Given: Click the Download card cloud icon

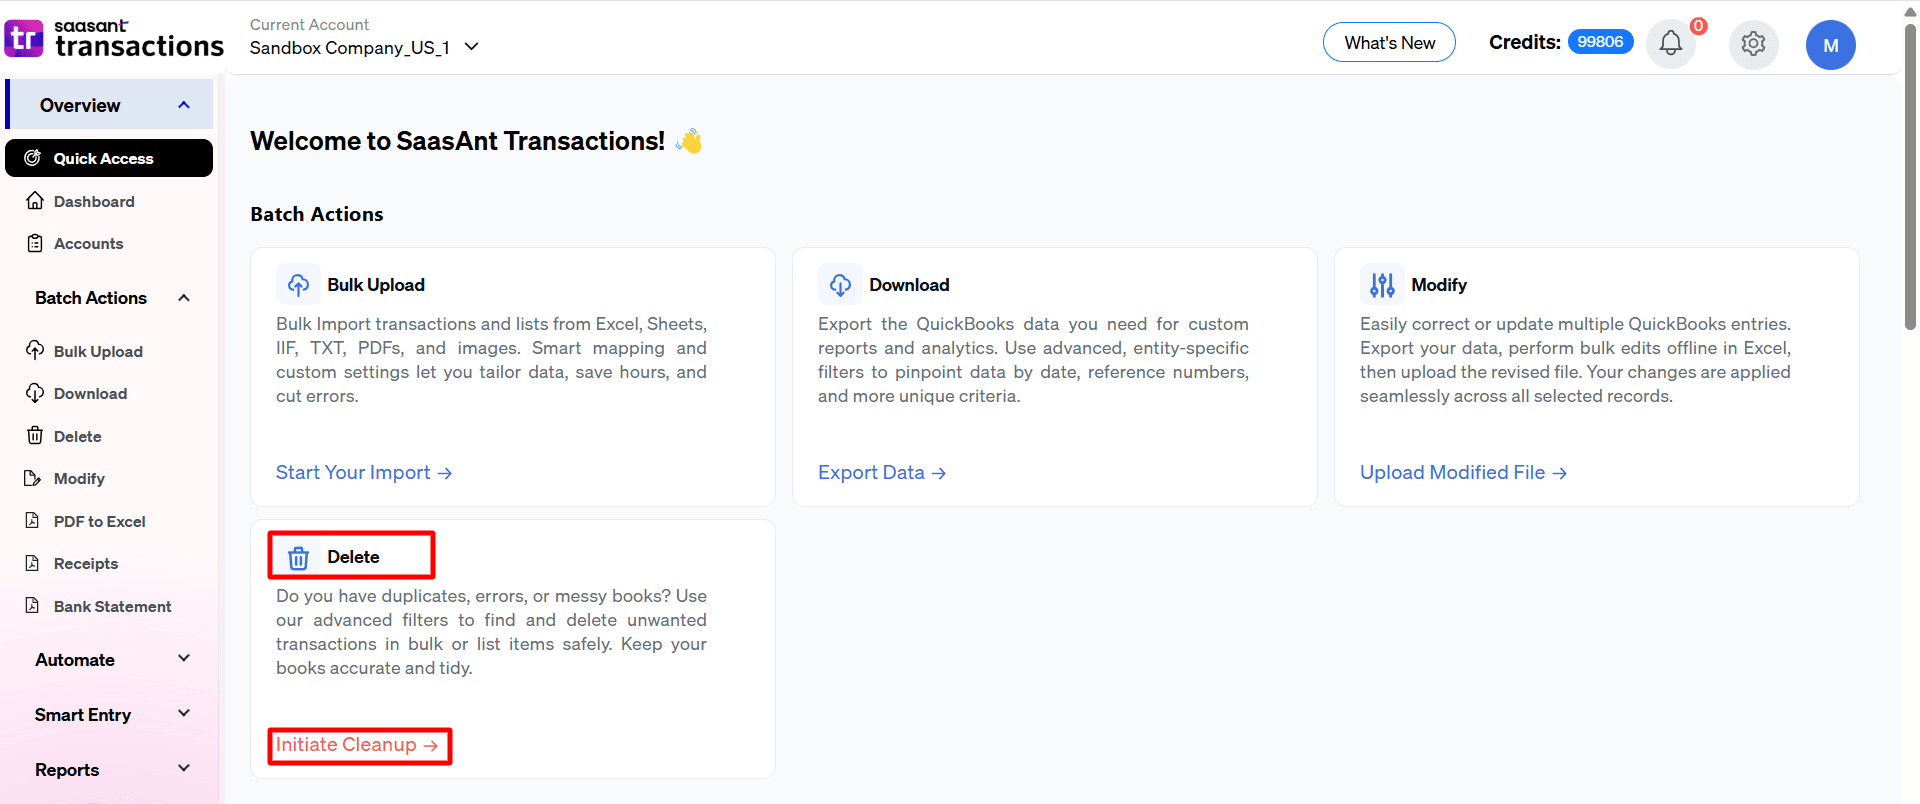Looking at the screenshot, I should pyautogui.click(x=840, y=285).
